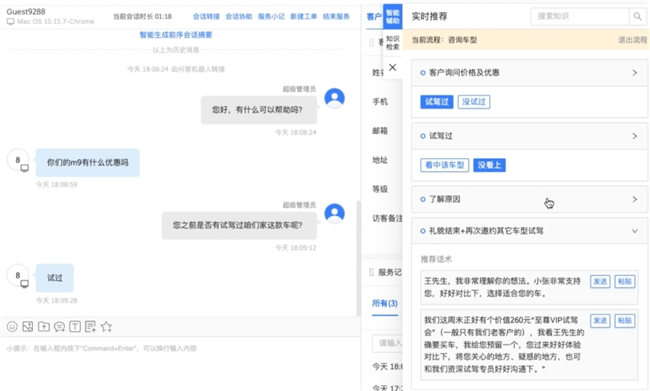
Task: Expand the 试驾过 step chevron
Action: click(635, 136)
